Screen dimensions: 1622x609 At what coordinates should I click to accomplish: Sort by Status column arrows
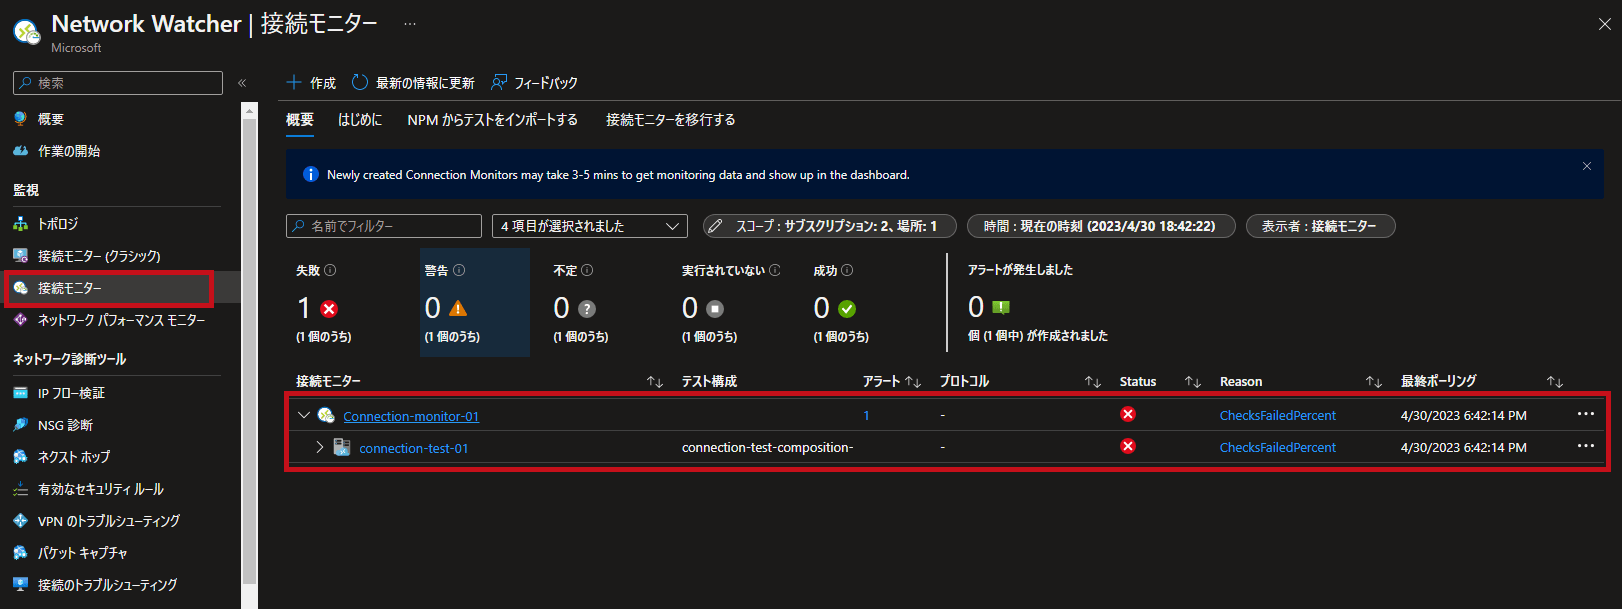(x=1193, y=382)
